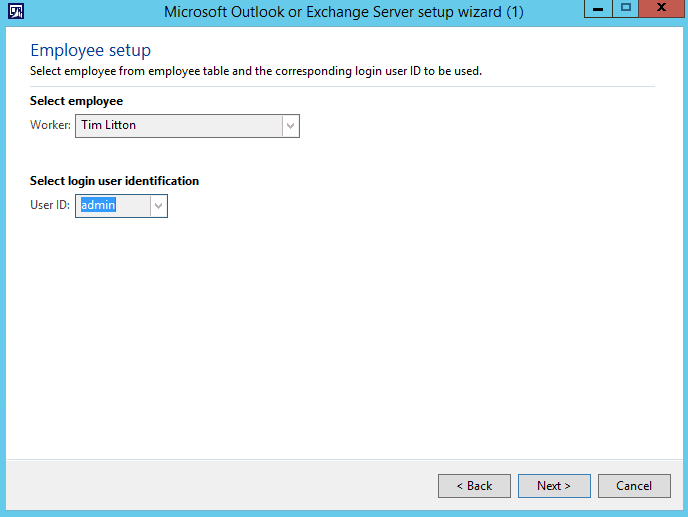Viewport: 688px width, 517px height.
Task: Click 'Select login user identification' label
Action: (x=114, y=181)
